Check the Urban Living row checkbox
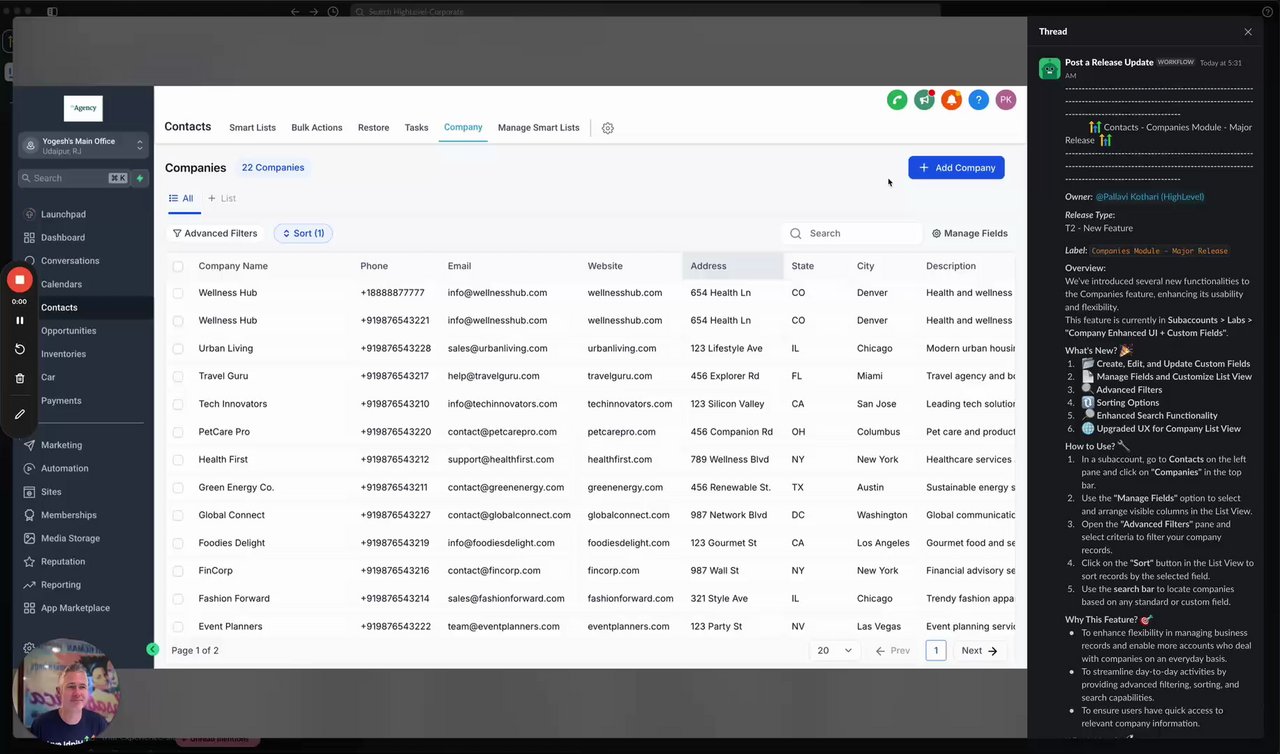Image resolution: width=1280 pixels, height=754 pixels. (x=178, y=349)
